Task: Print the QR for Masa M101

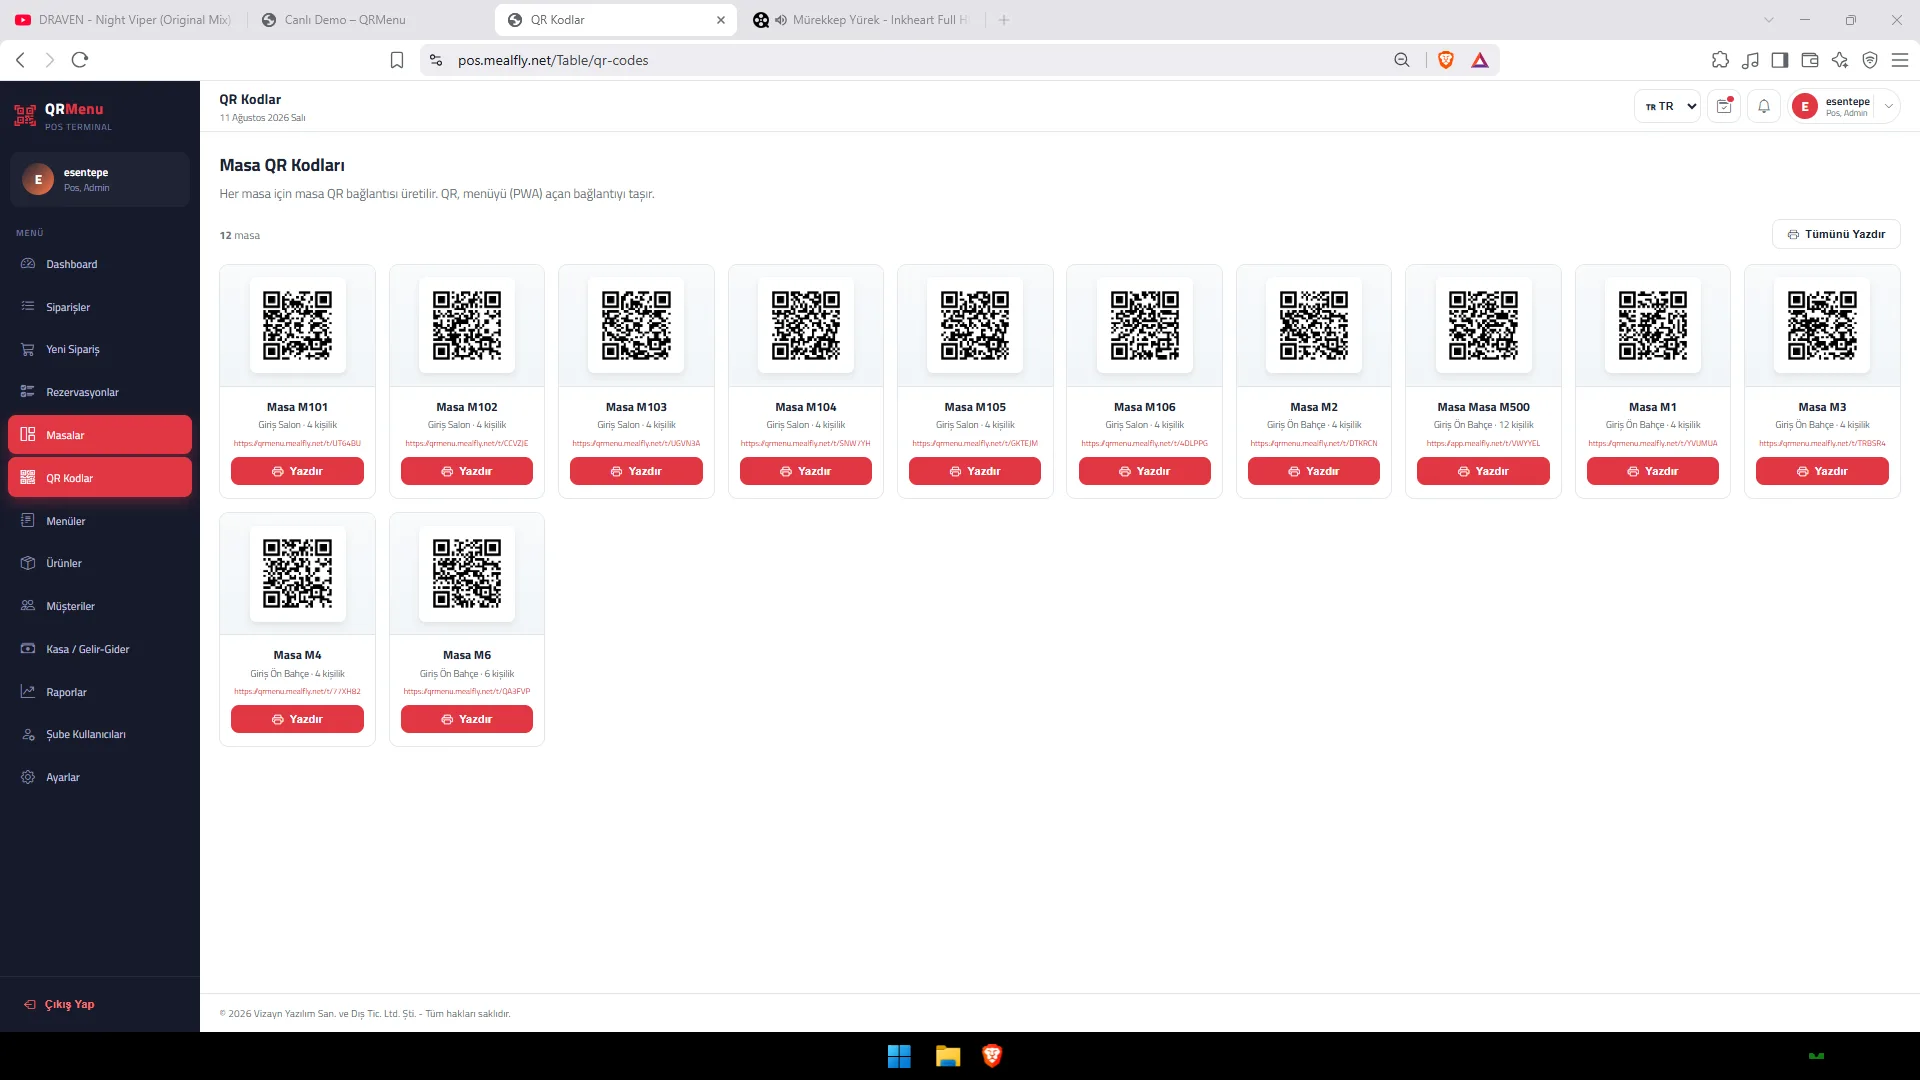Action: [x=297, y=471]
